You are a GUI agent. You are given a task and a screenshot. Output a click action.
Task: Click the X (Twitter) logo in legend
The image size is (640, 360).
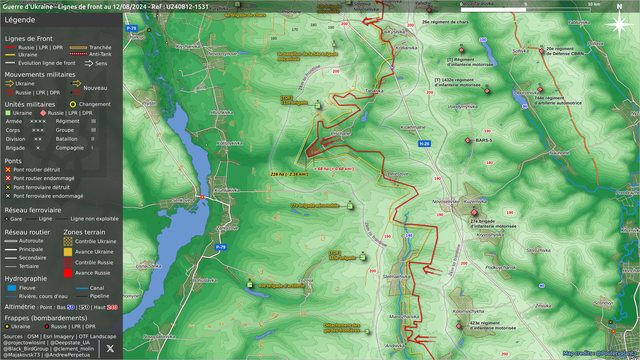[x=110, y=349]
